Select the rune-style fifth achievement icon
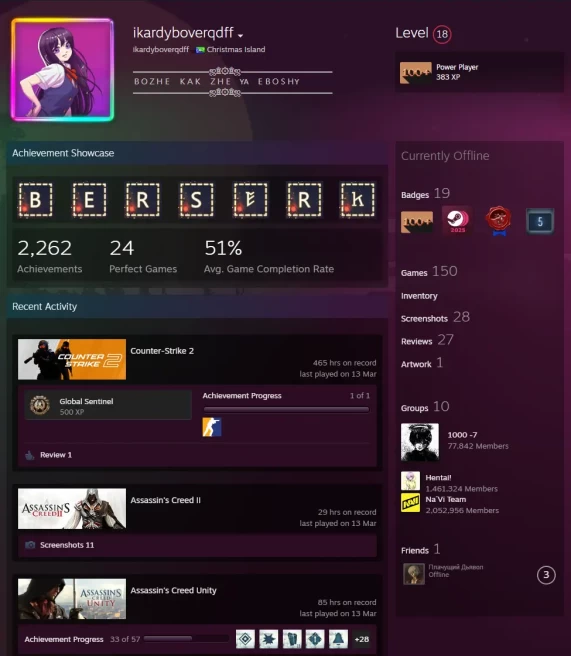The width and height of the screenshot is (571, 656). tap(250, 200)
